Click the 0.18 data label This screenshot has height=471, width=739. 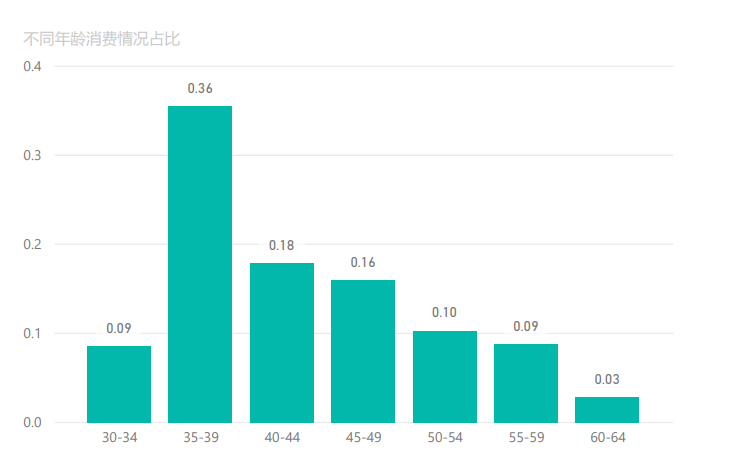281,246
